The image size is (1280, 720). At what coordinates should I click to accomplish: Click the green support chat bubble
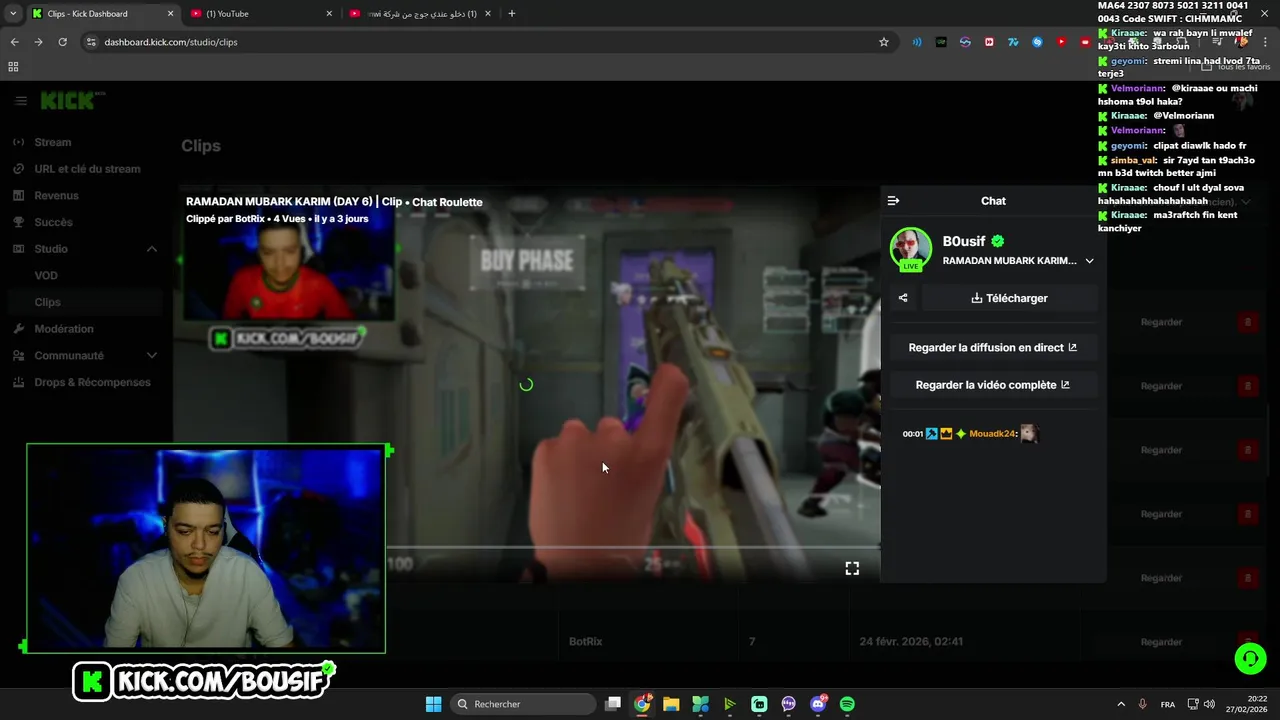click(x=1250, y=659)
